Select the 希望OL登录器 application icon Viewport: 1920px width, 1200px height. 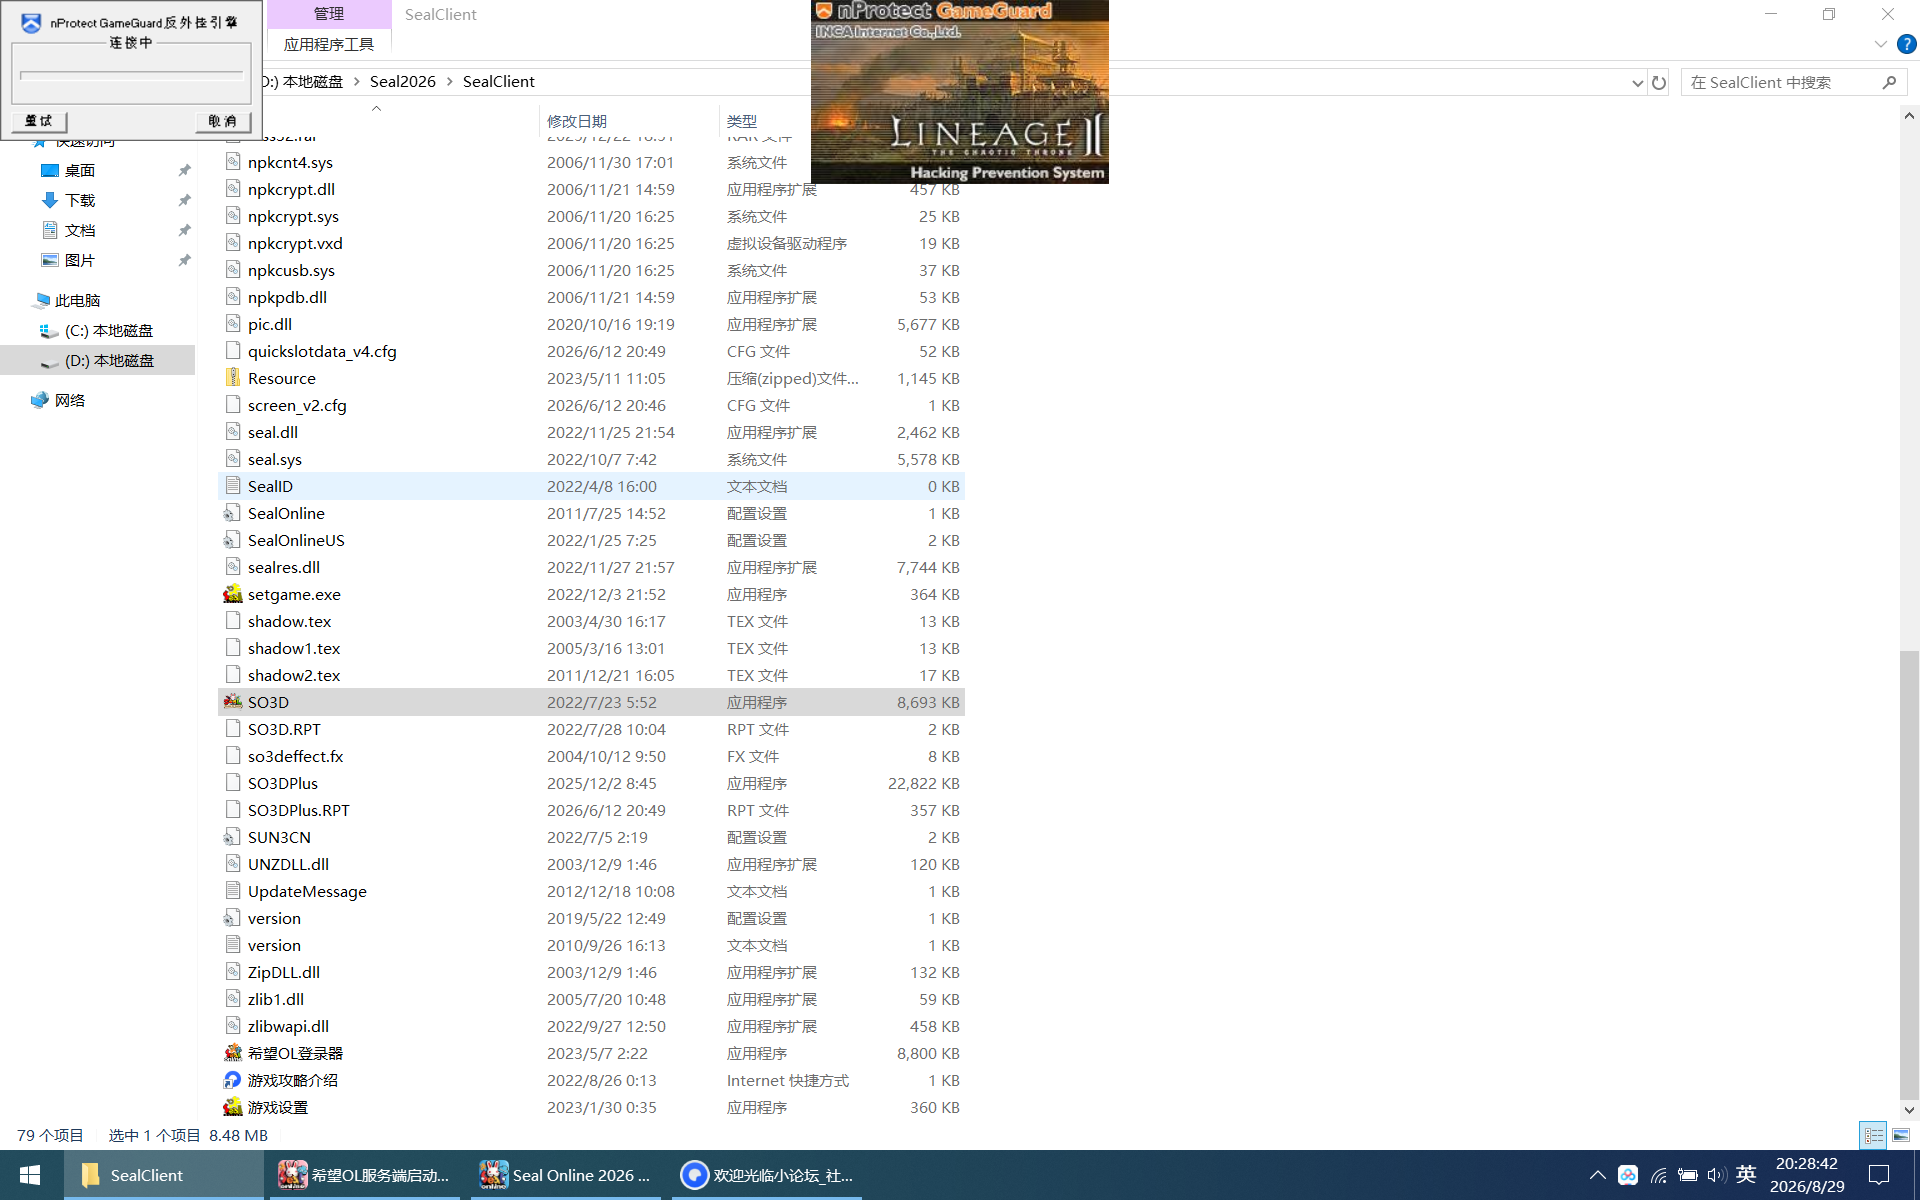point(233,1053)
